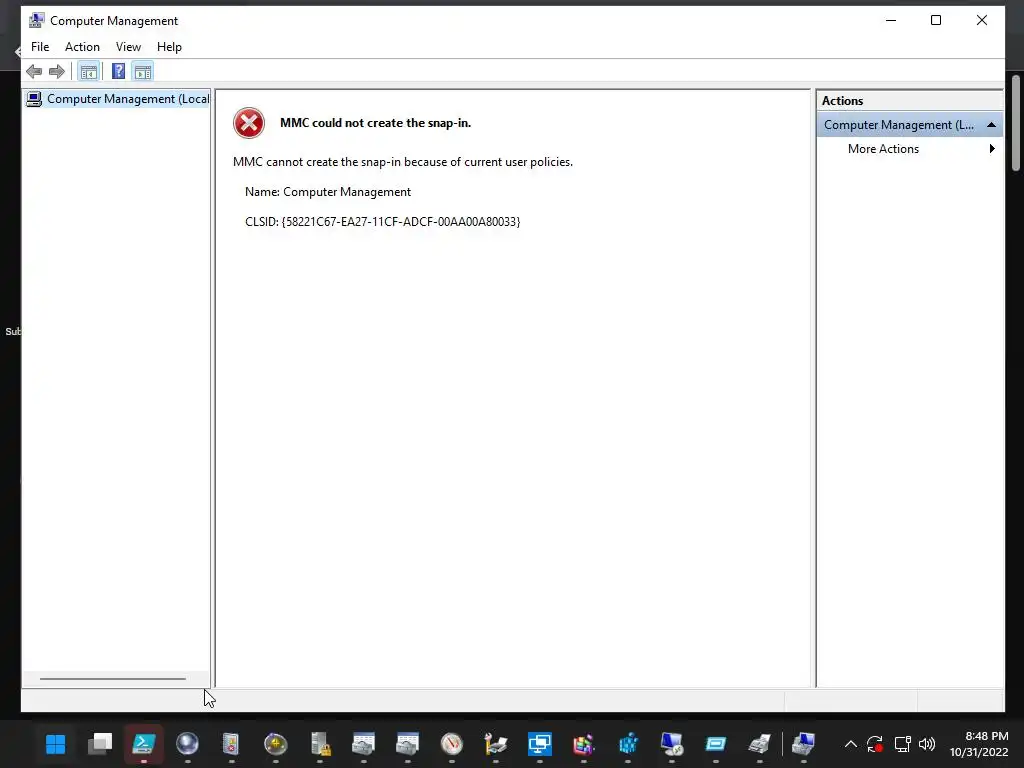Click the Back arrow in the toolbar
The height and width of the screenshot is (768, 1024).
point(34,71)
